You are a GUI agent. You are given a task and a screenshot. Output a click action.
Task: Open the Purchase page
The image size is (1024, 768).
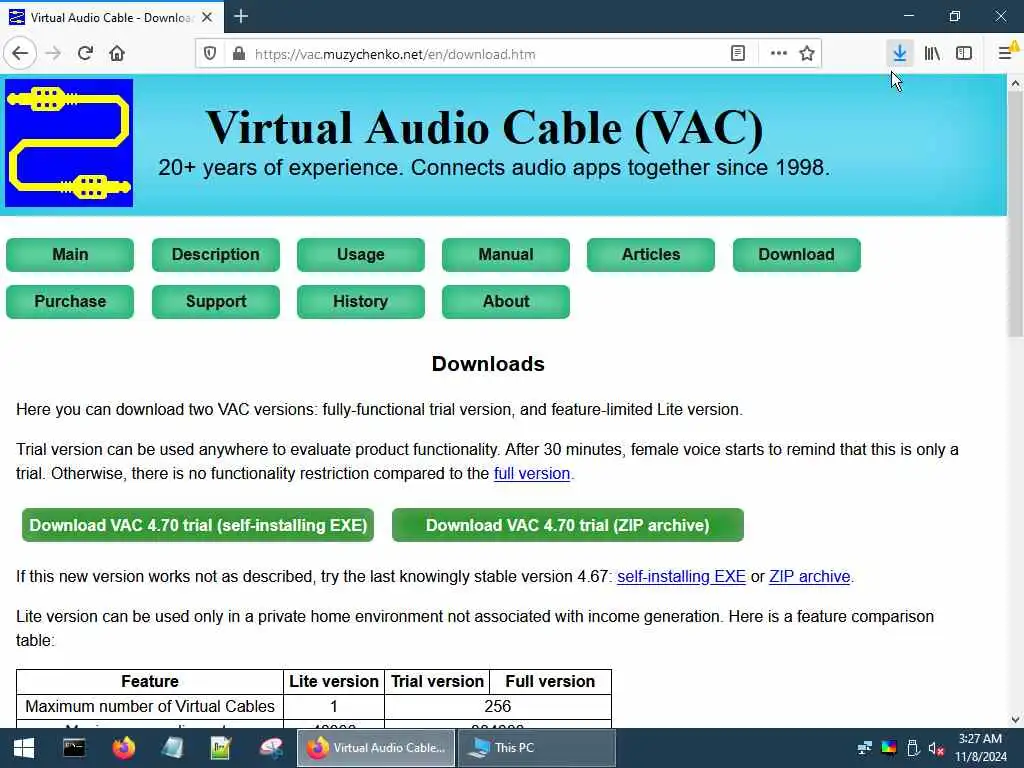(x=70, y=301)
